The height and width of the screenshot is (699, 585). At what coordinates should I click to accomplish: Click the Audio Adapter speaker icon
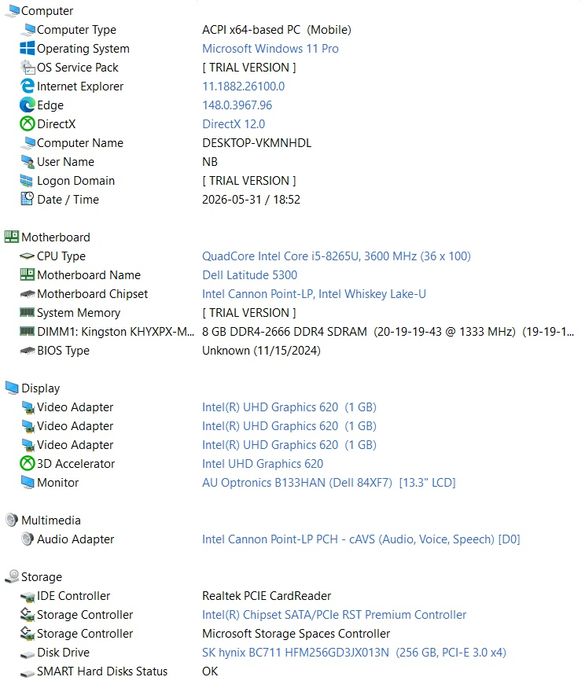point(27,539)
